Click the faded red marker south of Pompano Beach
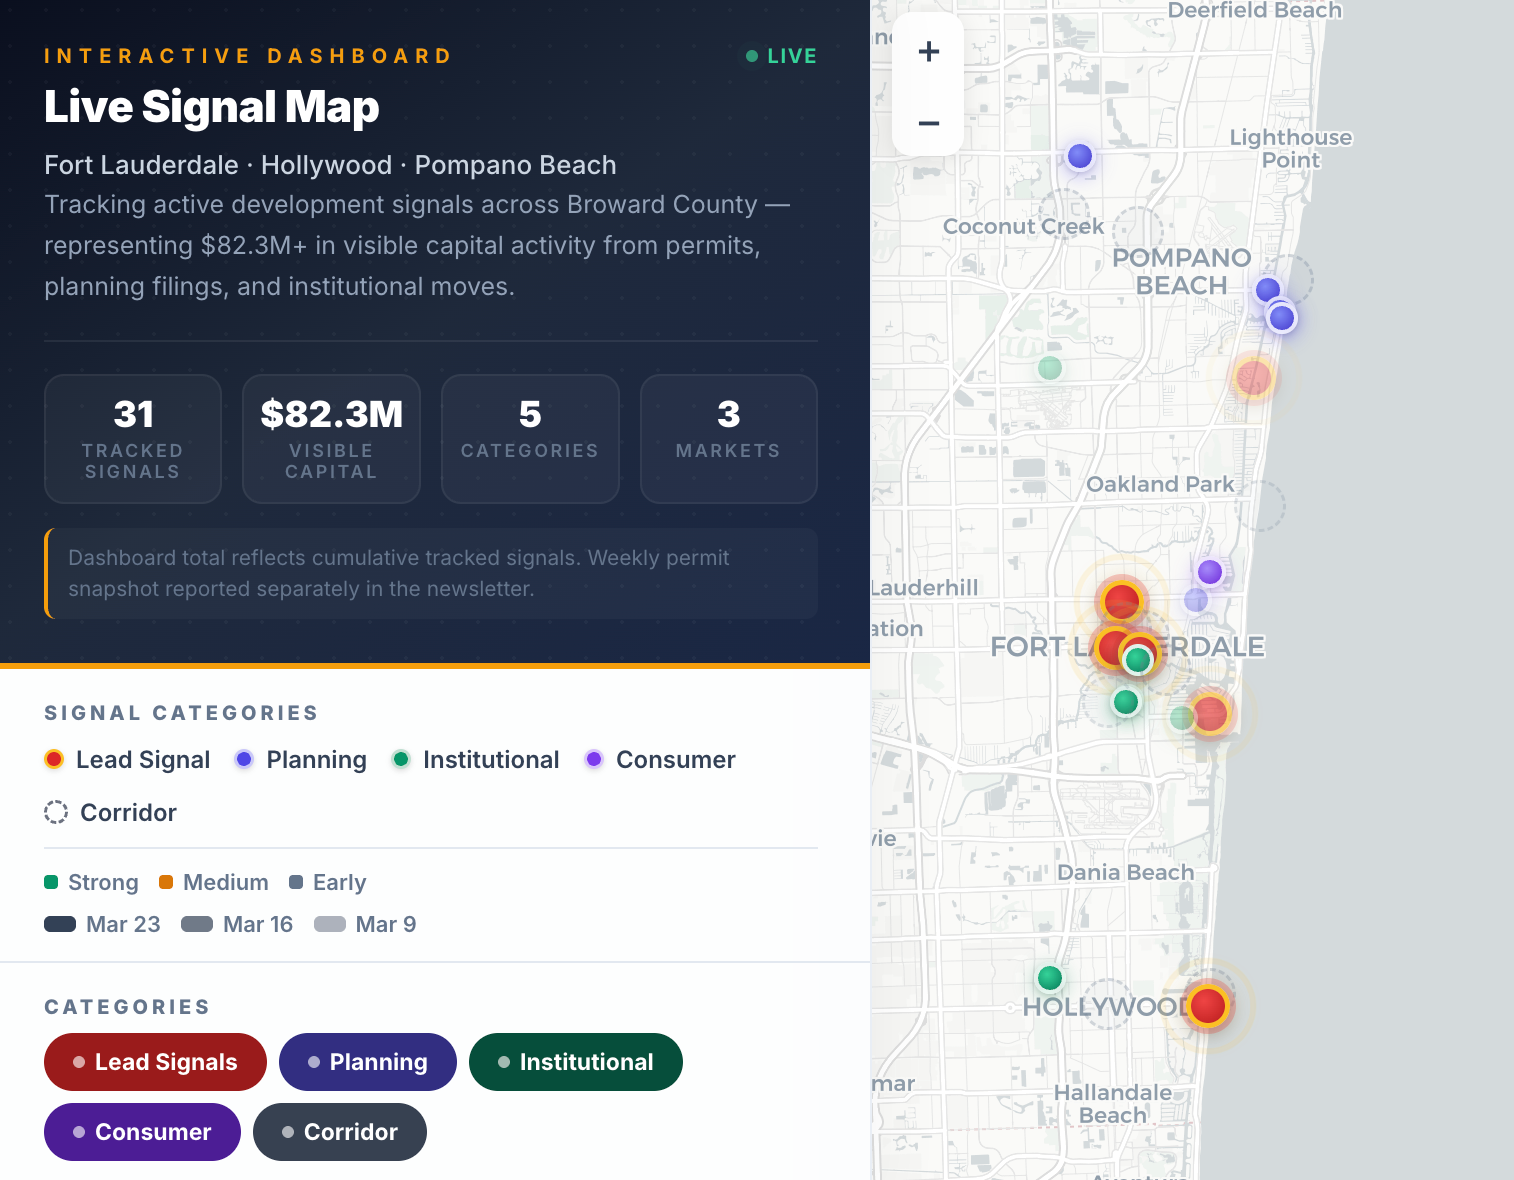1514x1180 pixels. 1253,378
